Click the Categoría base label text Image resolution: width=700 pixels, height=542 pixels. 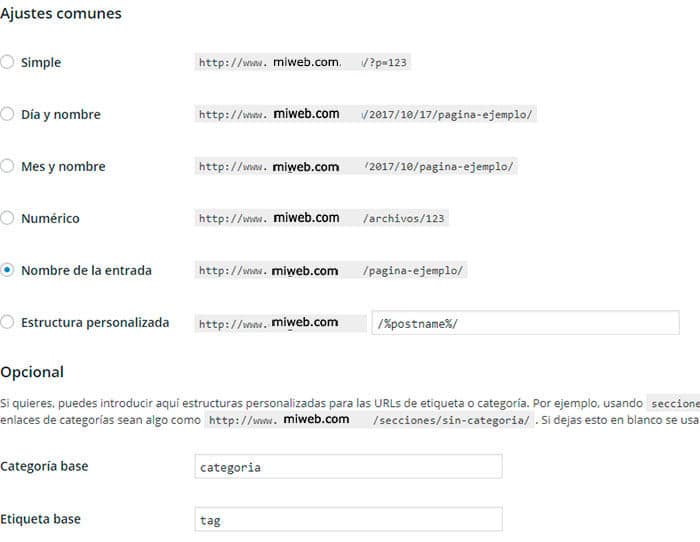44,467
